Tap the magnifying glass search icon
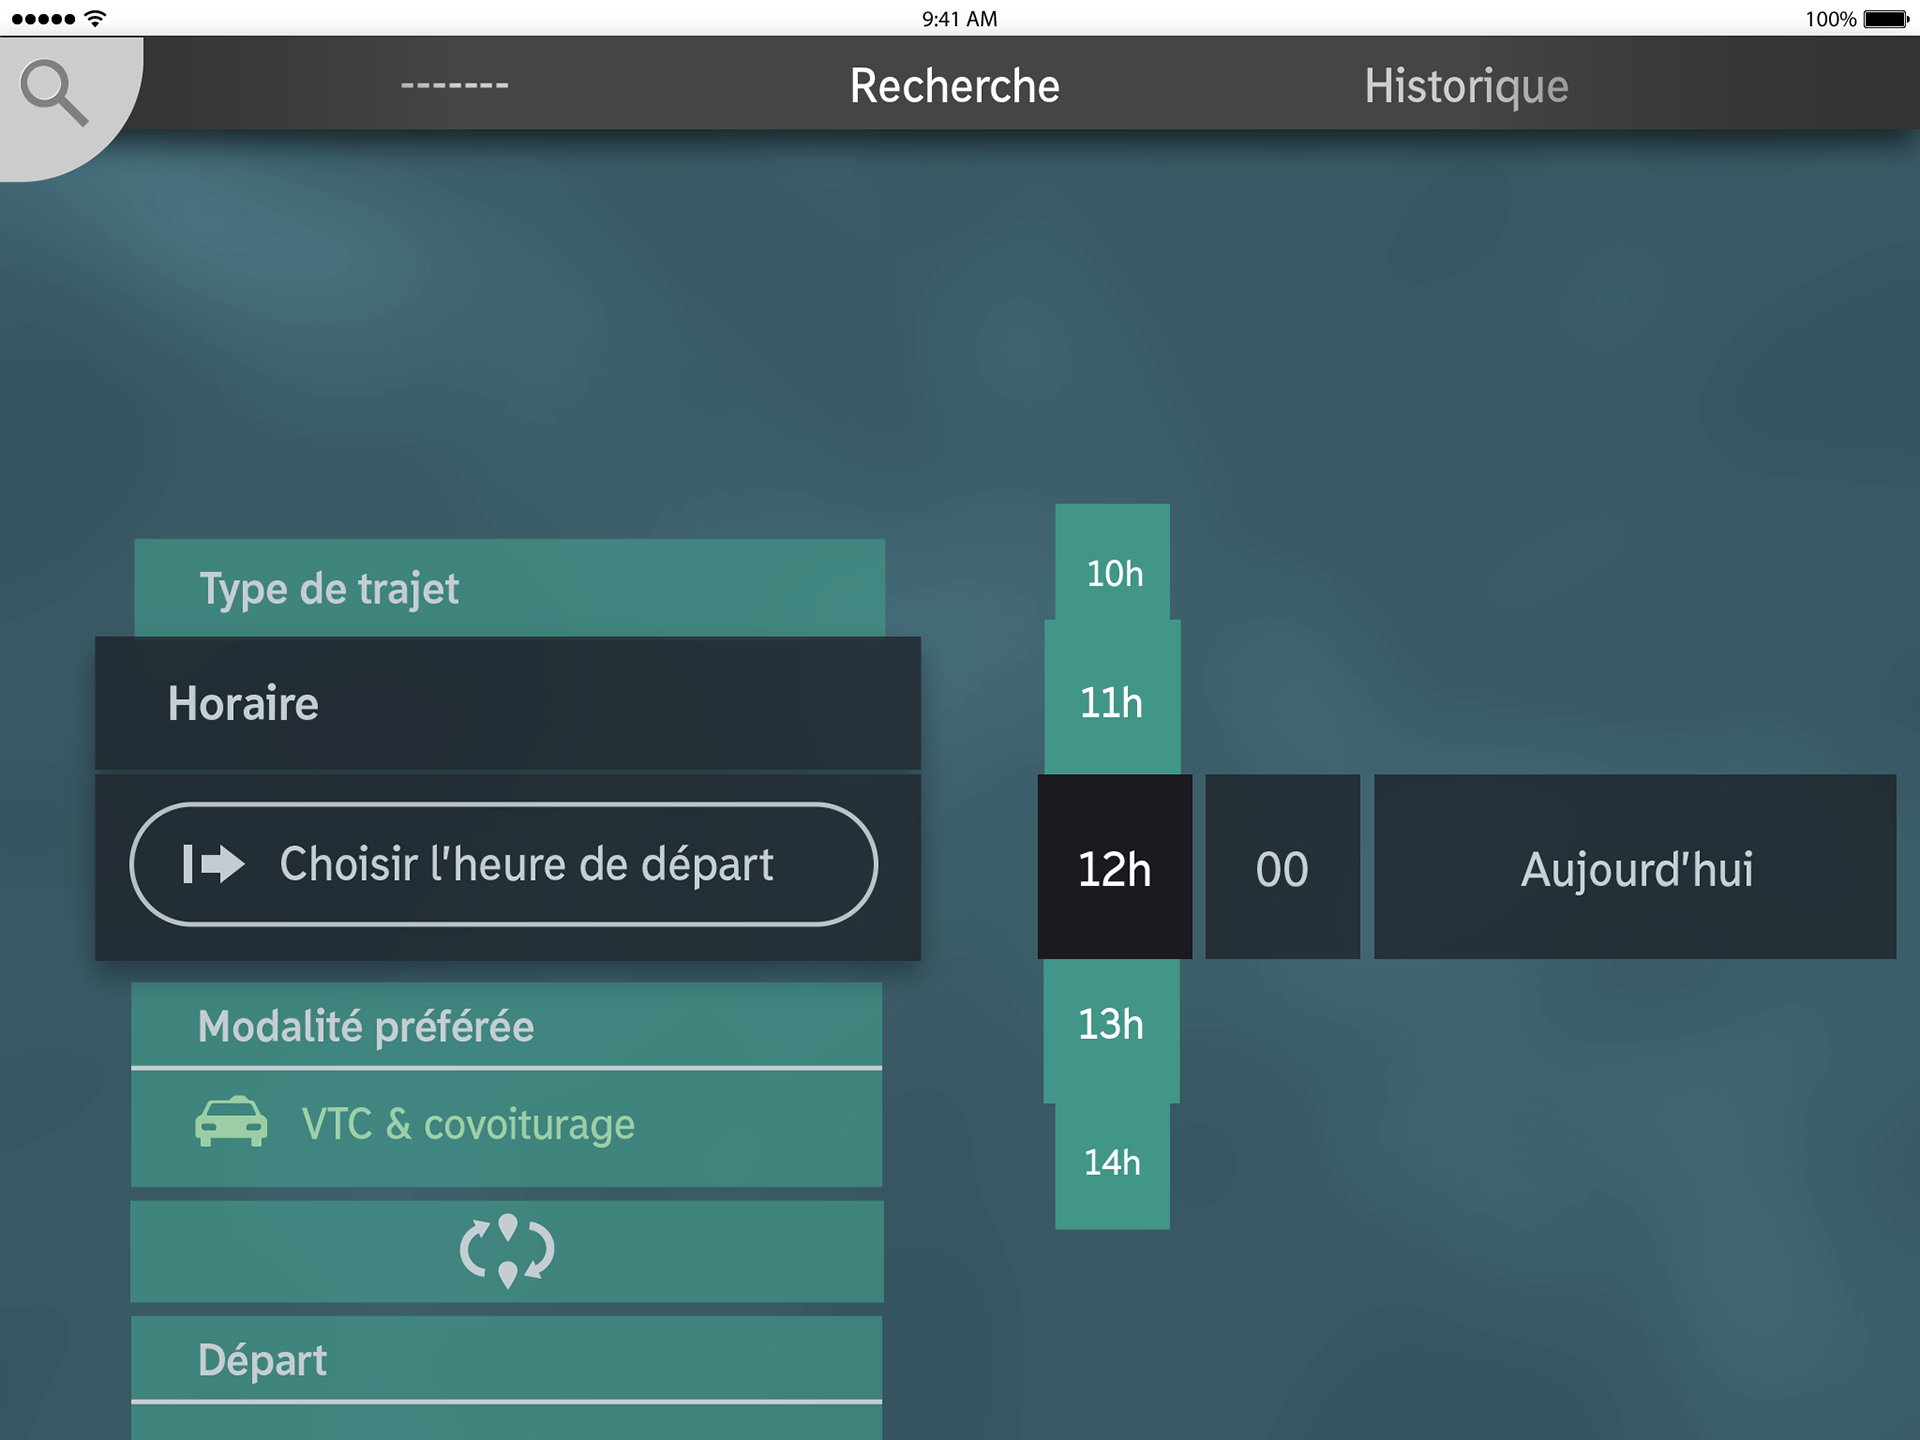The height and width of the screenshot is (1440, 1920). tap(55, 93)
